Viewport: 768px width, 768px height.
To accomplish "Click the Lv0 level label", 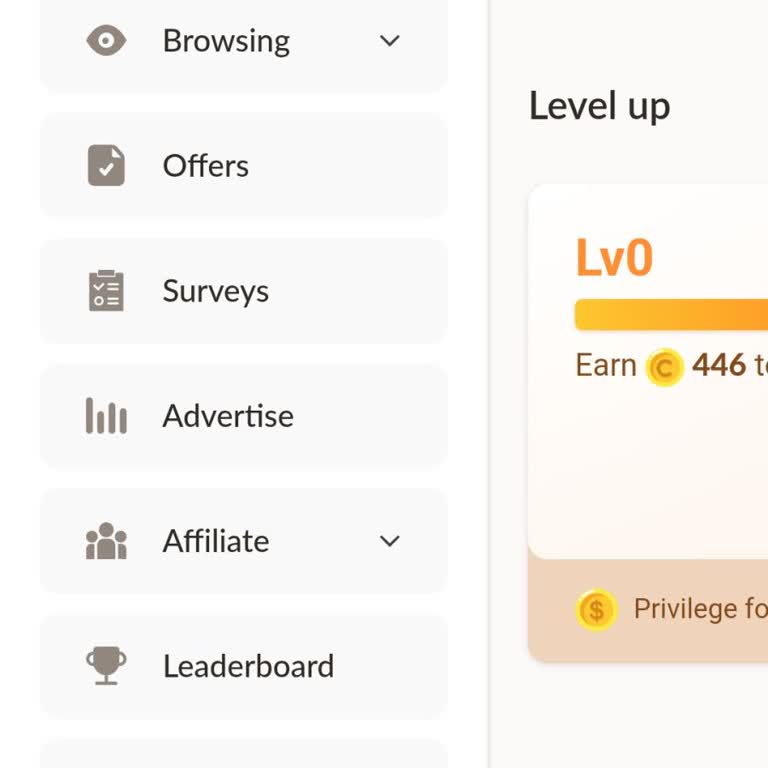I will tap(614, 258).
